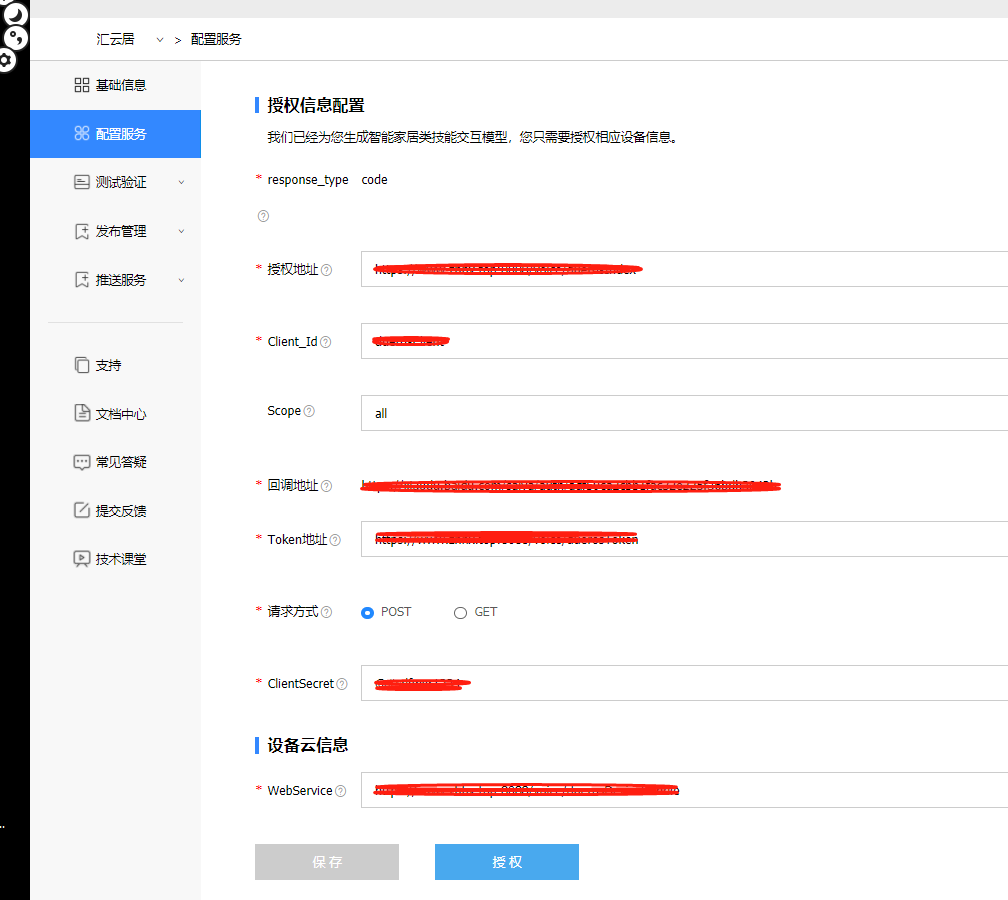Click the gear icon in left strip
Viewport: 1008px width, 900px height.
point(6,61)
